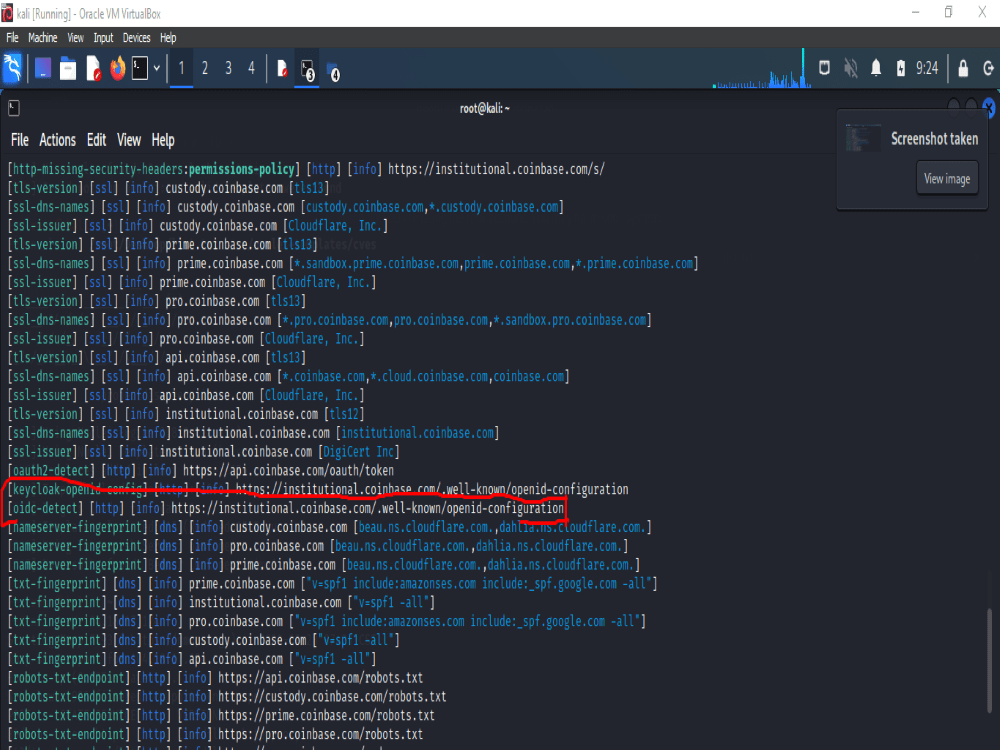Open the terminal Edit menu

click(x=96, y=140)
